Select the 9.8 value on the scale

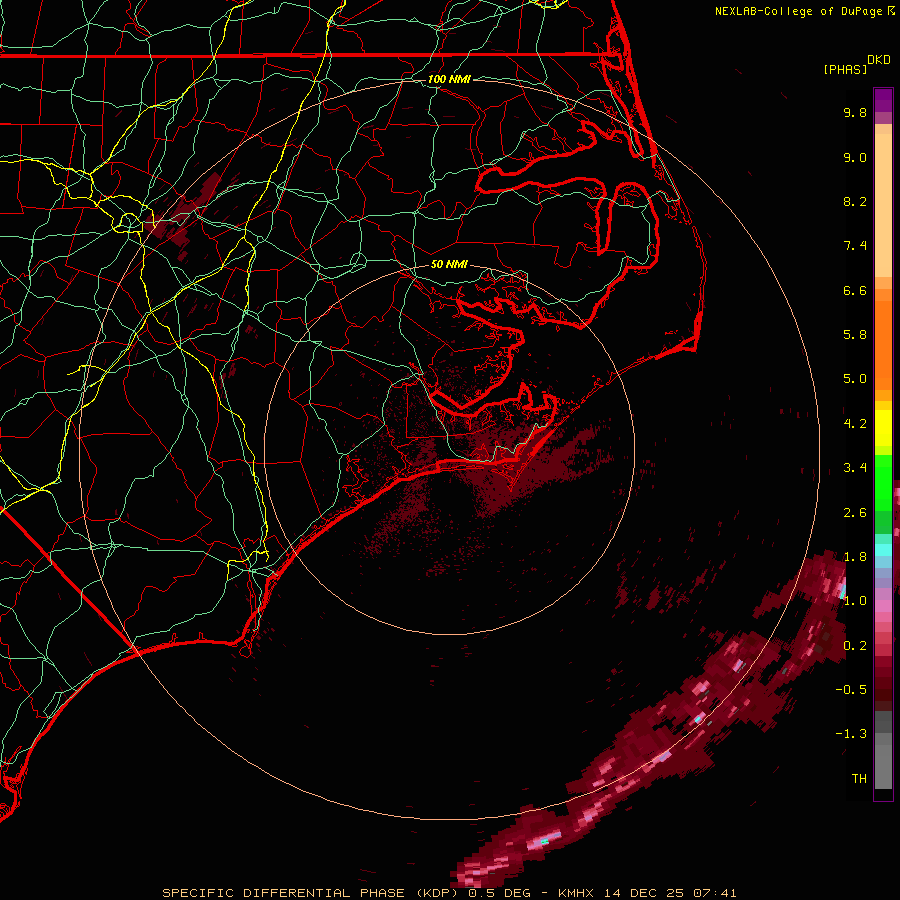pyautogui.click(x=855, y=112)
